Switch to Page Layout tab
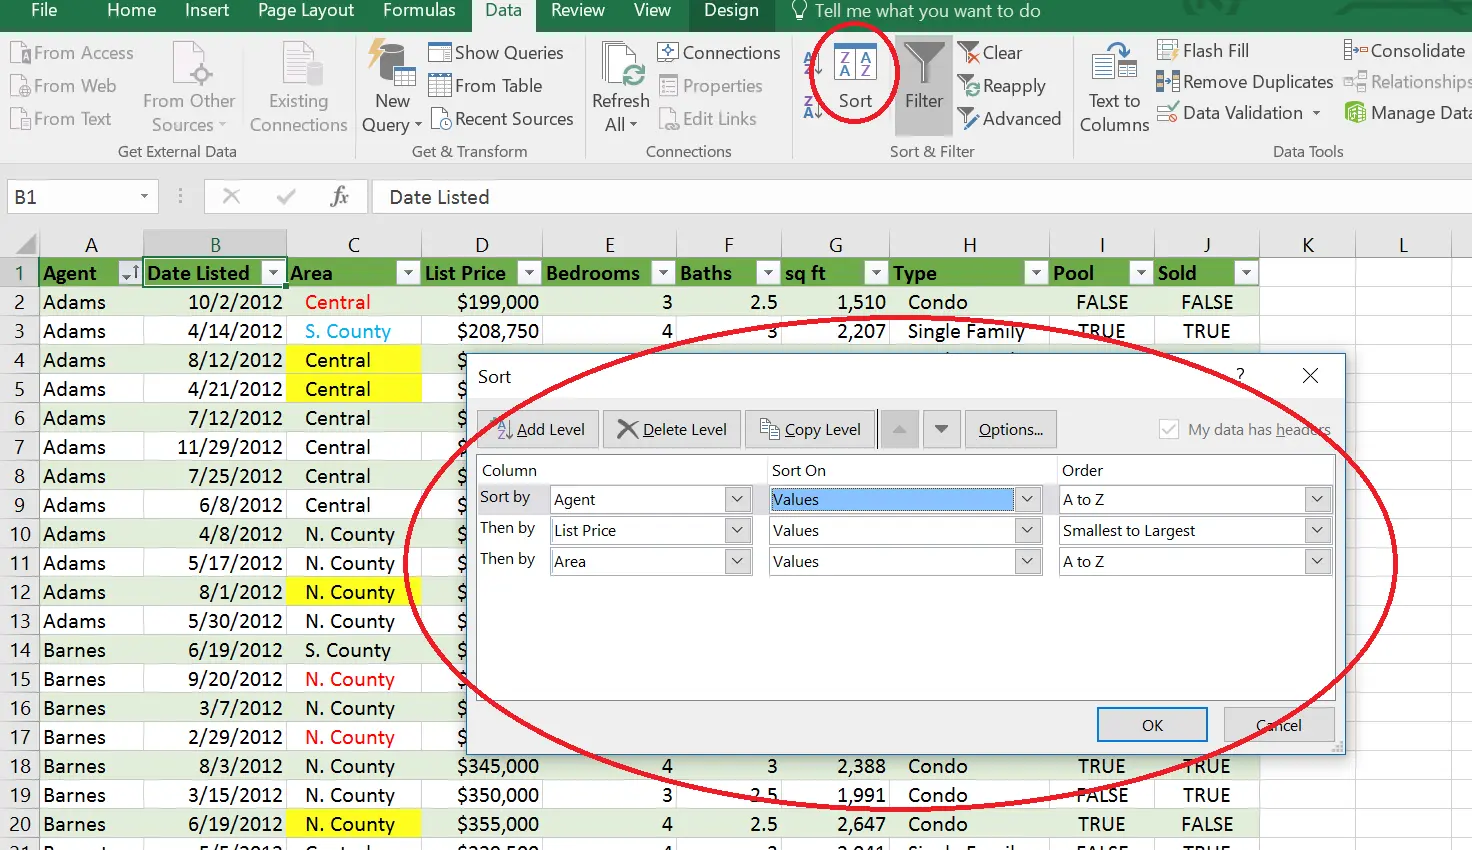The width and height of the screenshot is (1472, 850). tap(306, 11)
